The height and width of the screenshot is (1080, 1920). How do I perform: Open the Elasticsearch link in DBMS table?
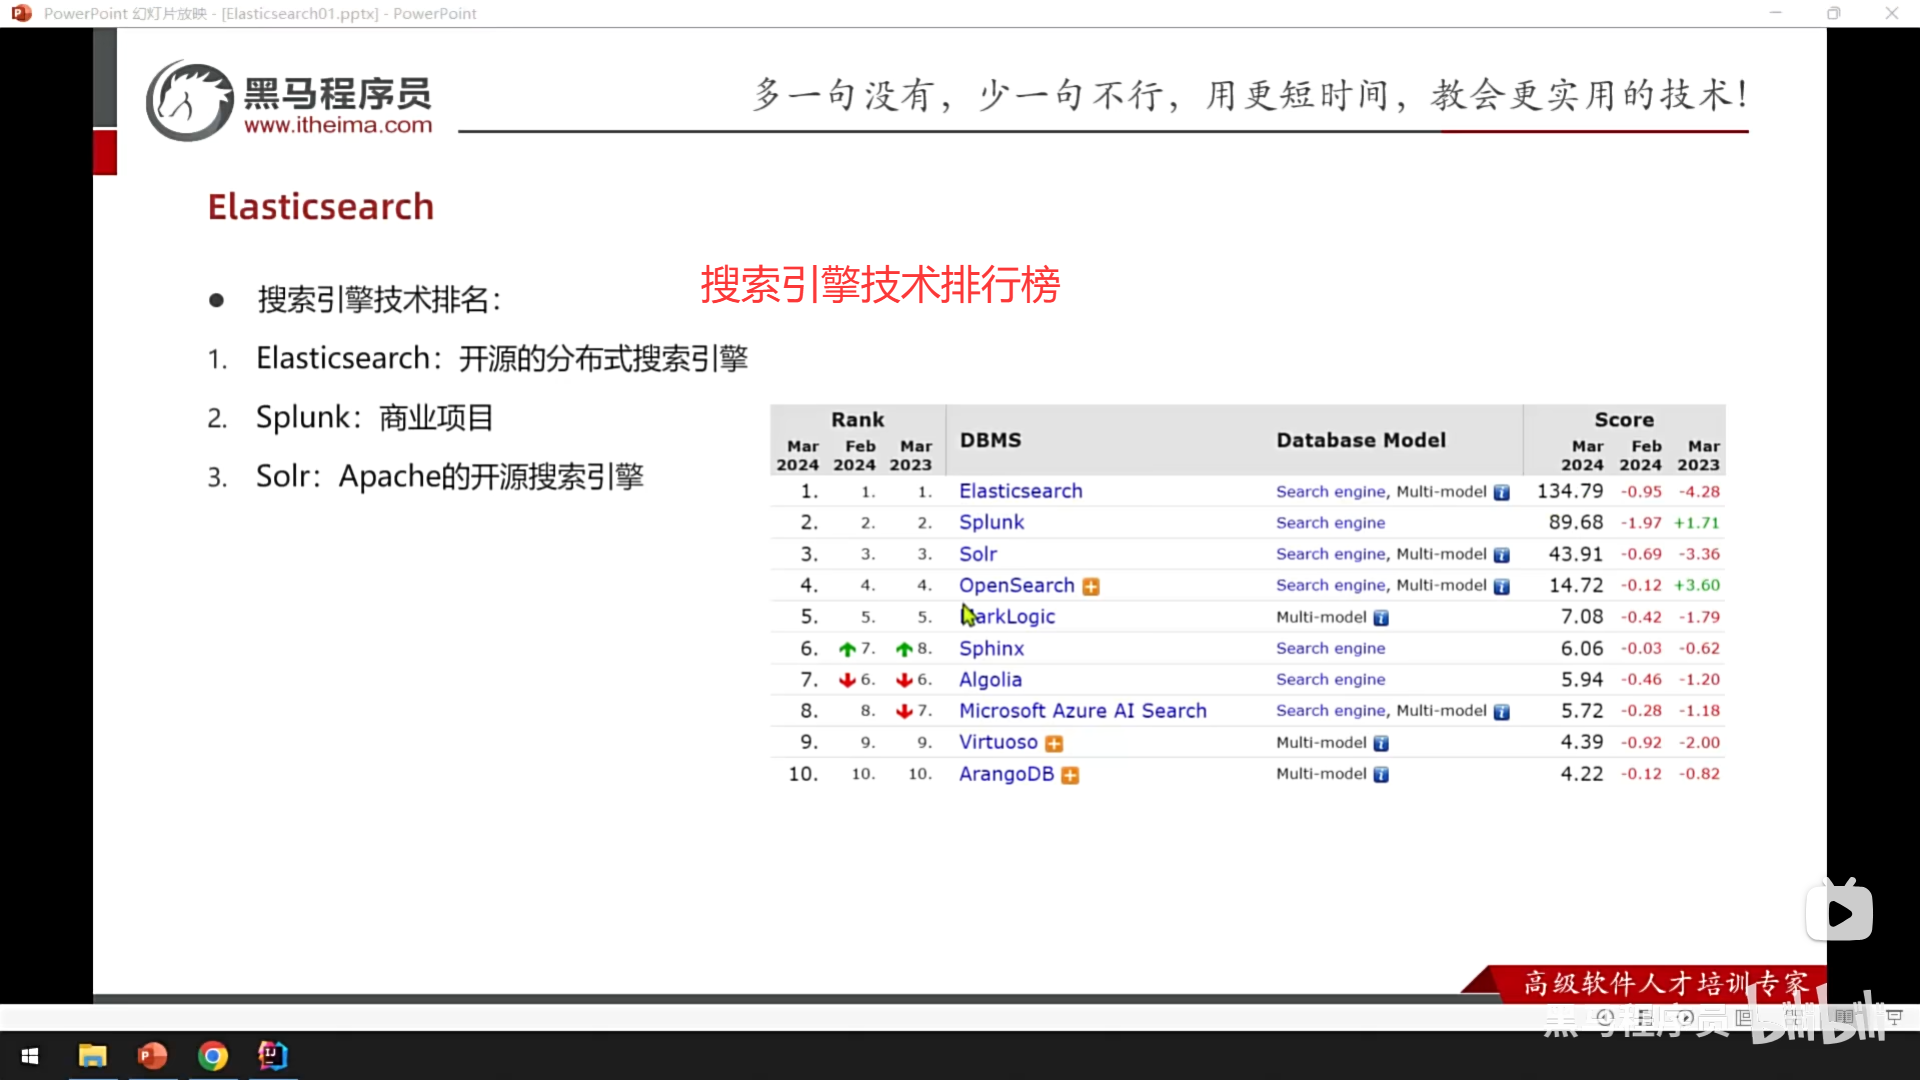(x=1020, y=491)
